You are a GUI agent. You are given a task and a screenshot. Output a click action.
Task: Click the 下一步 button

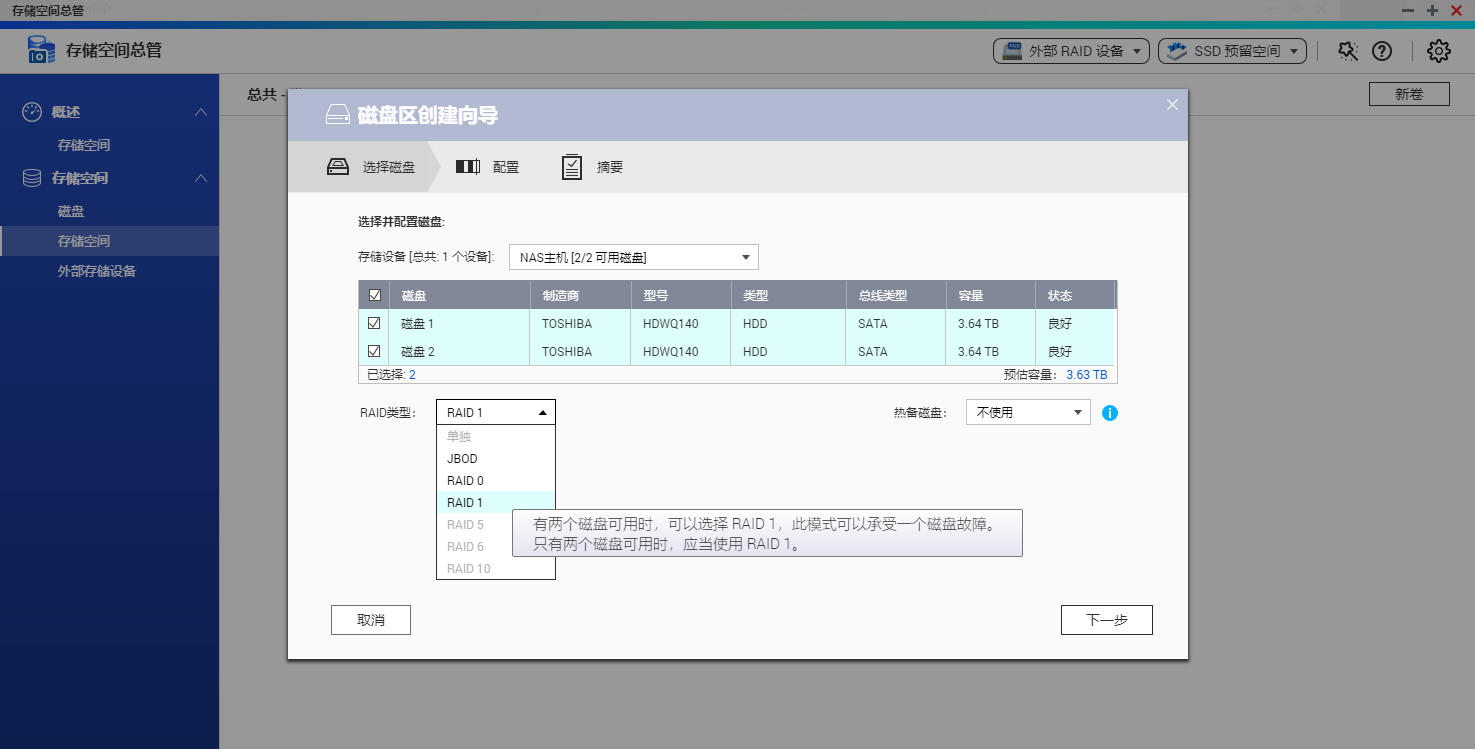point(1106,619)
